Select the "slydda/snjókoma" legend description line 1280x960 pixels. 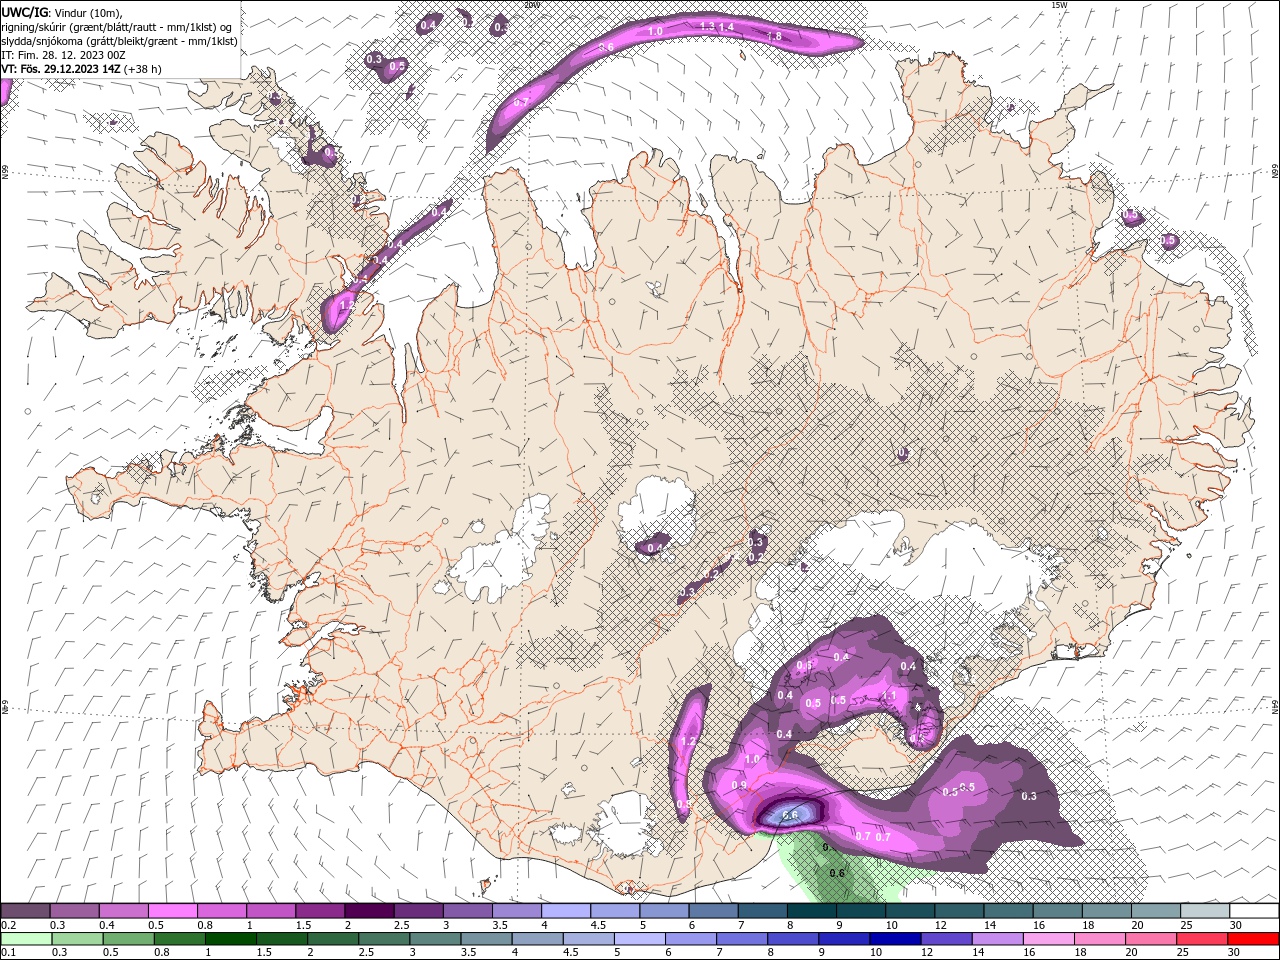(119, 41)
